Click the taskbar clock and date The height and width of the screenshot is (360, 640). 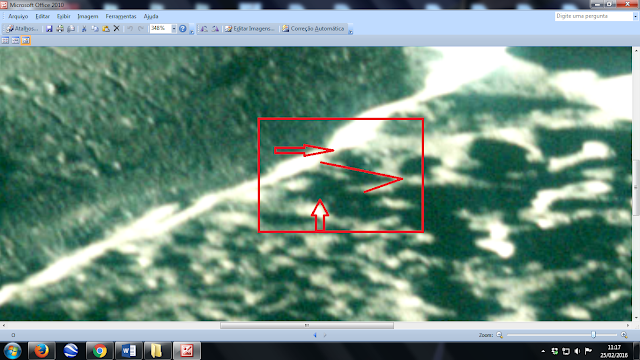point(613,351)
